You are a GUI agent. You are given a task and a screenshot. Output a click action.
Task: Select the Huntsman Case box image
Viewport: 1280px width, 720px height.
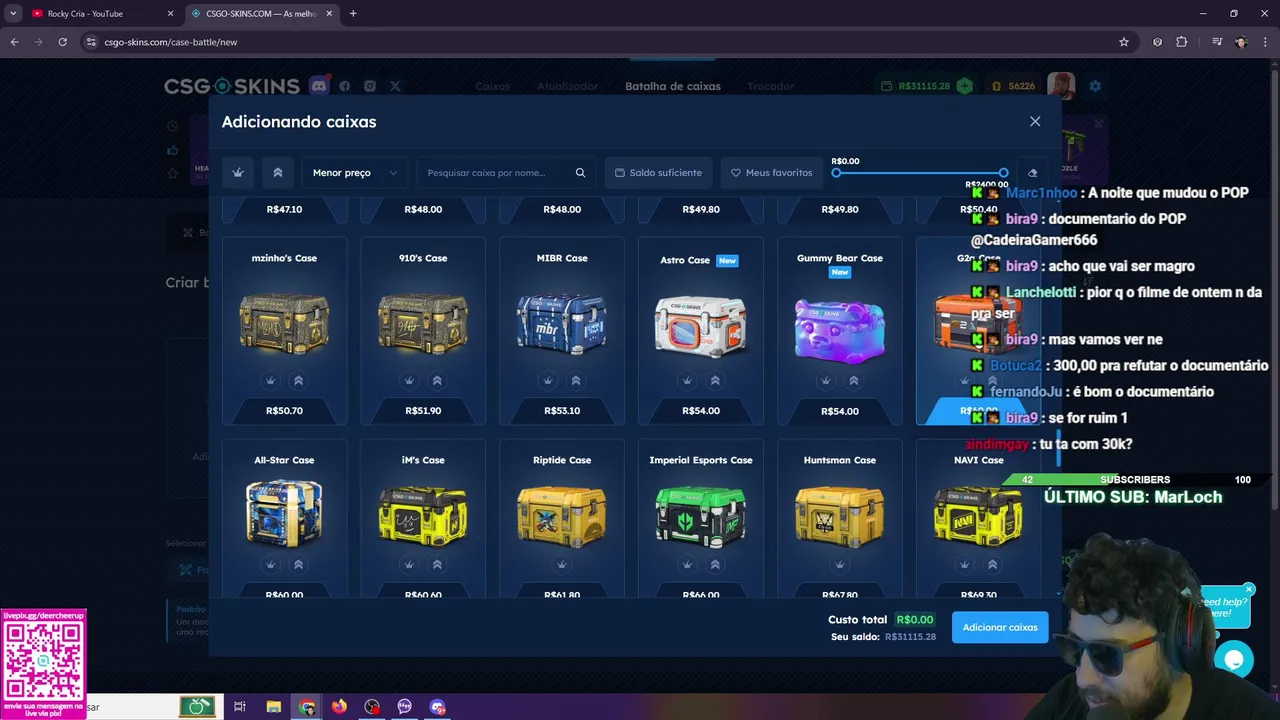coord(840,516)
